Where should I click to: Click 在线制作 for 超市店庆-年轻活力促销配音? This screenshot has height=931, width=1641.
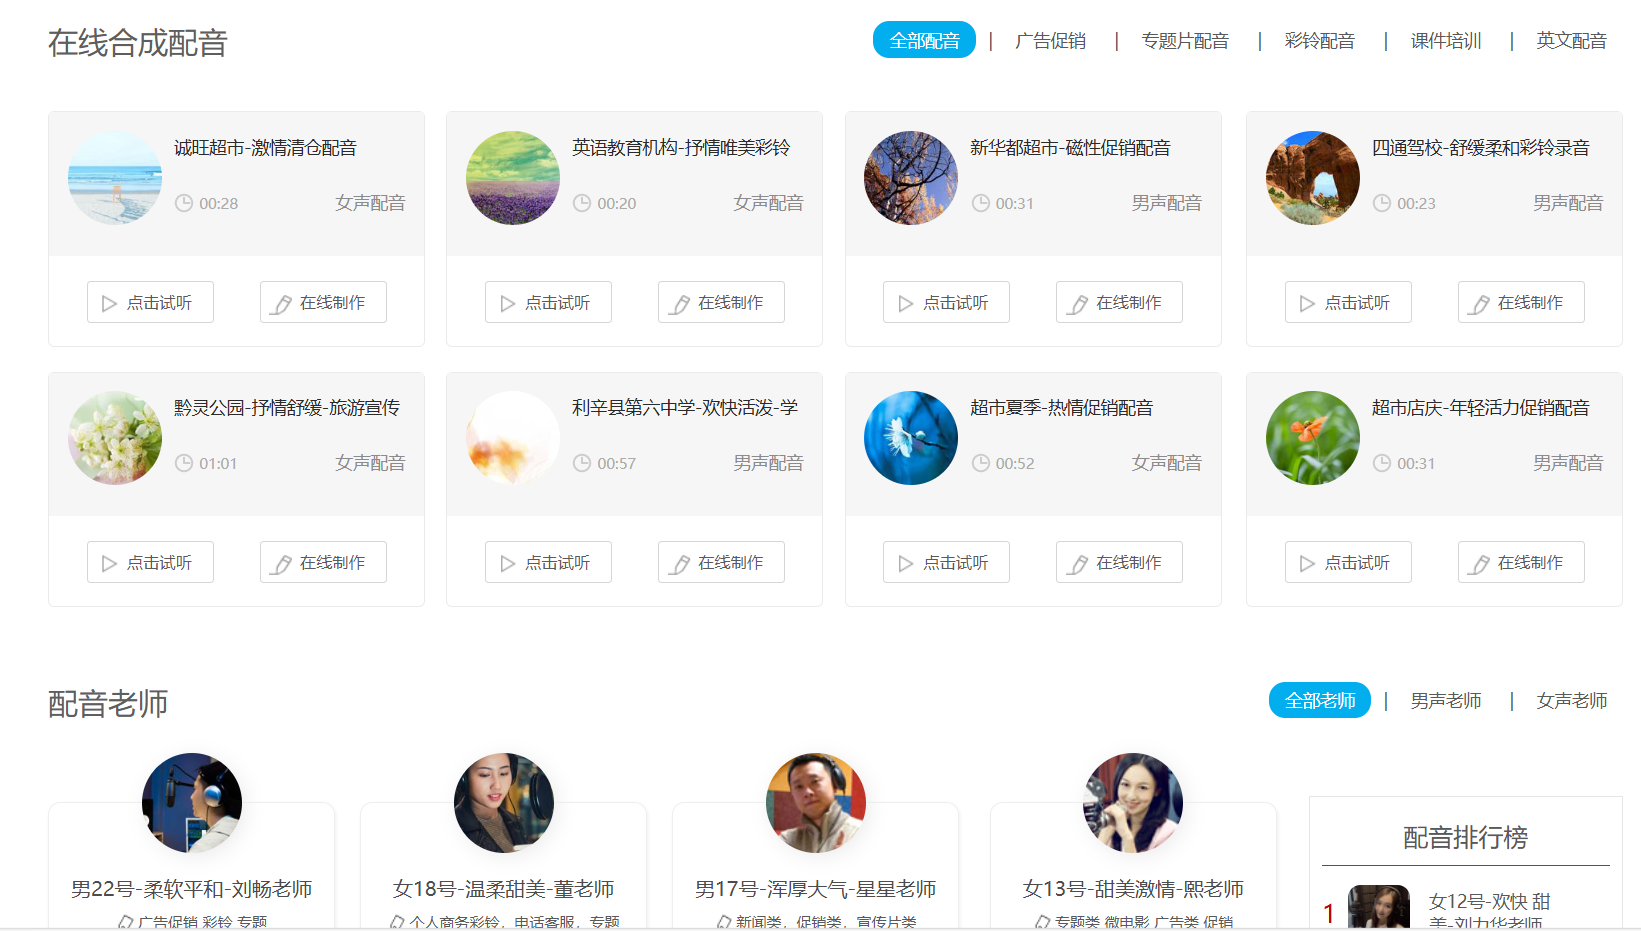[1521, 563]
